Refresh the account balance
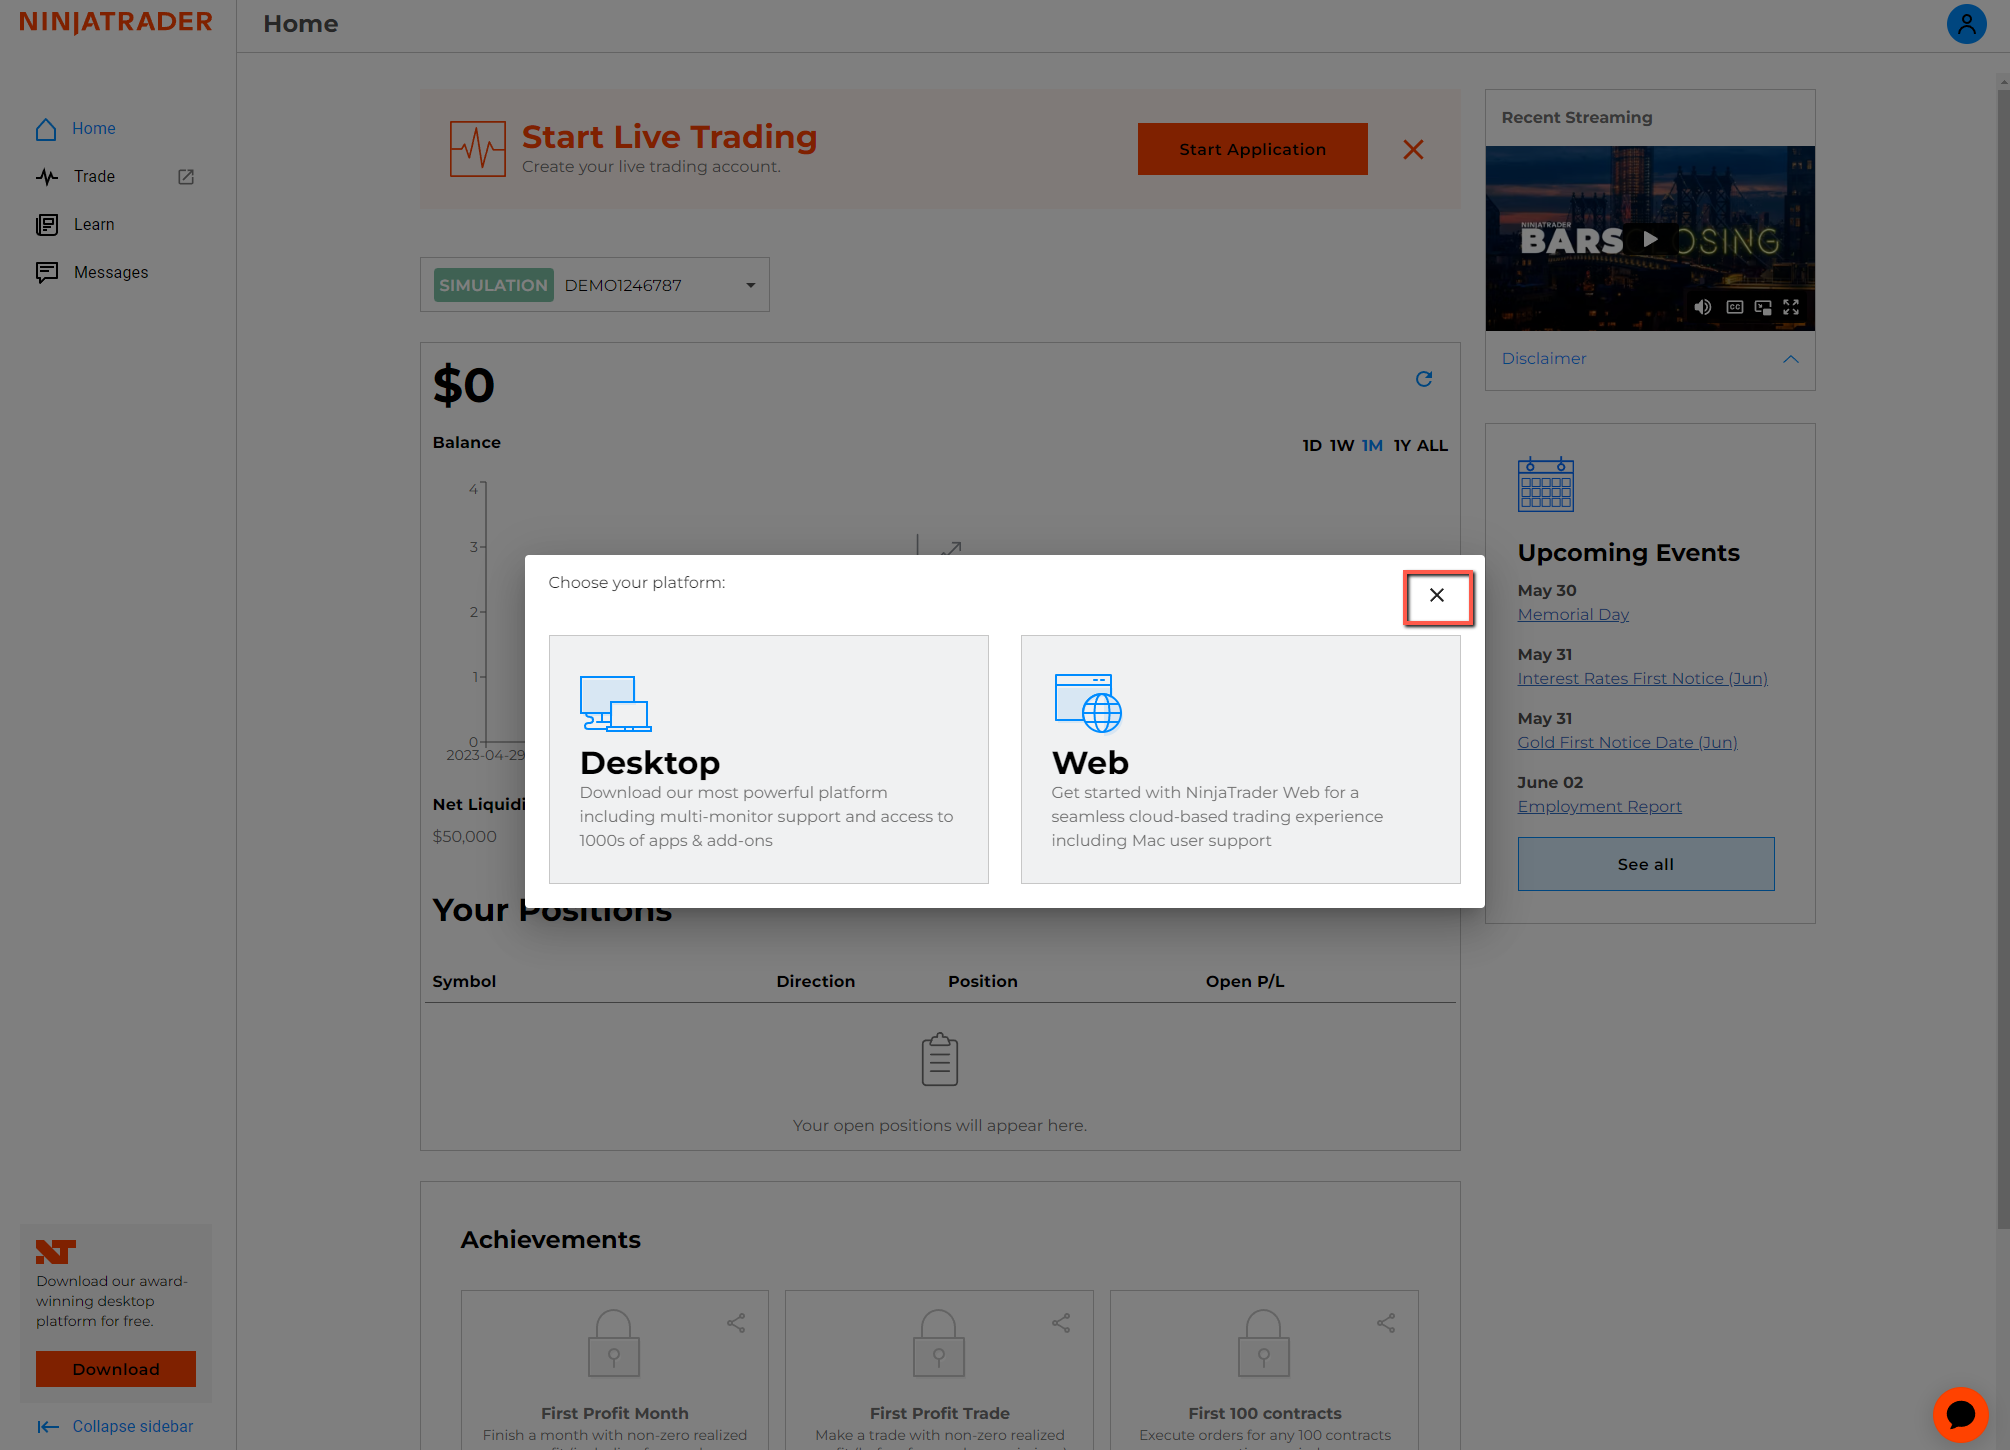Screen dimensions: 2010x1450 pyautogui.click(x=1424, y=379)
